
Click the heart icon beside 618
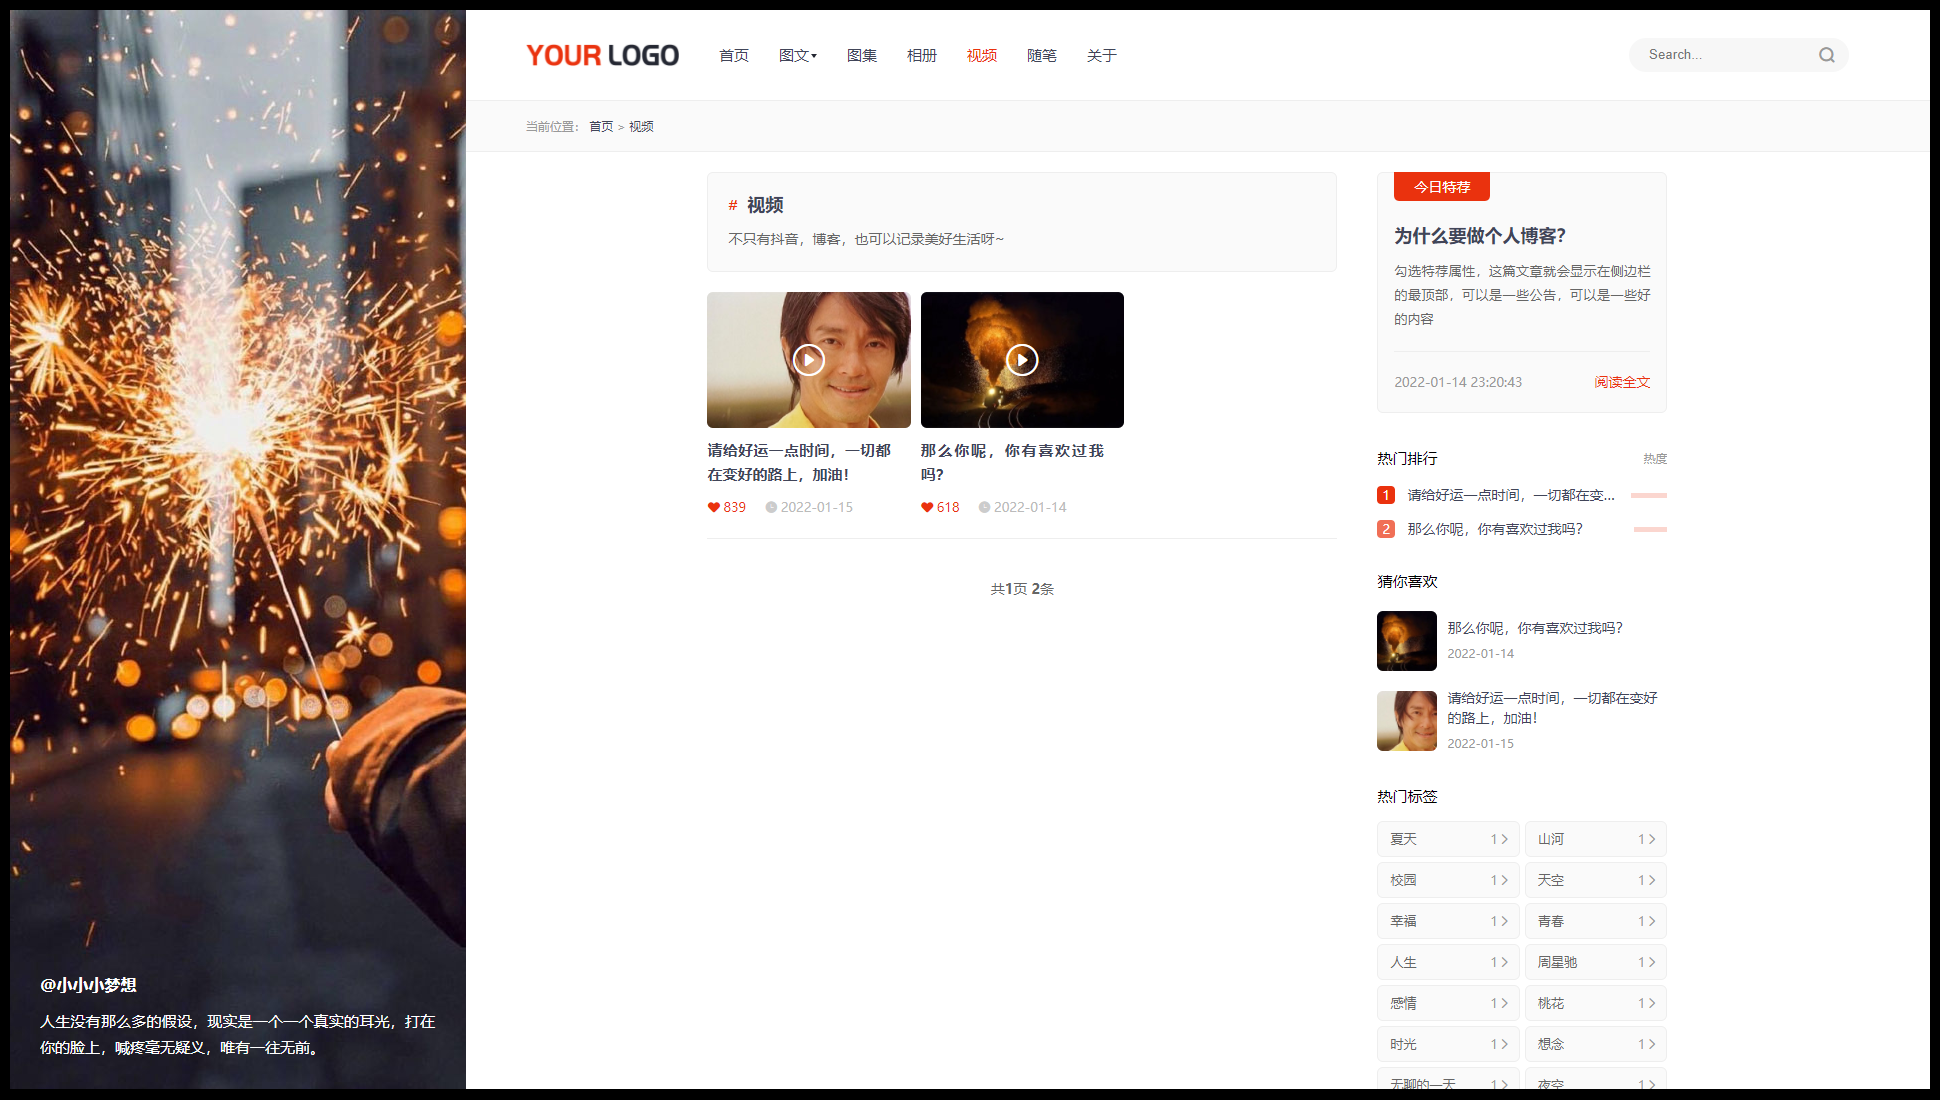pos(927,507)
